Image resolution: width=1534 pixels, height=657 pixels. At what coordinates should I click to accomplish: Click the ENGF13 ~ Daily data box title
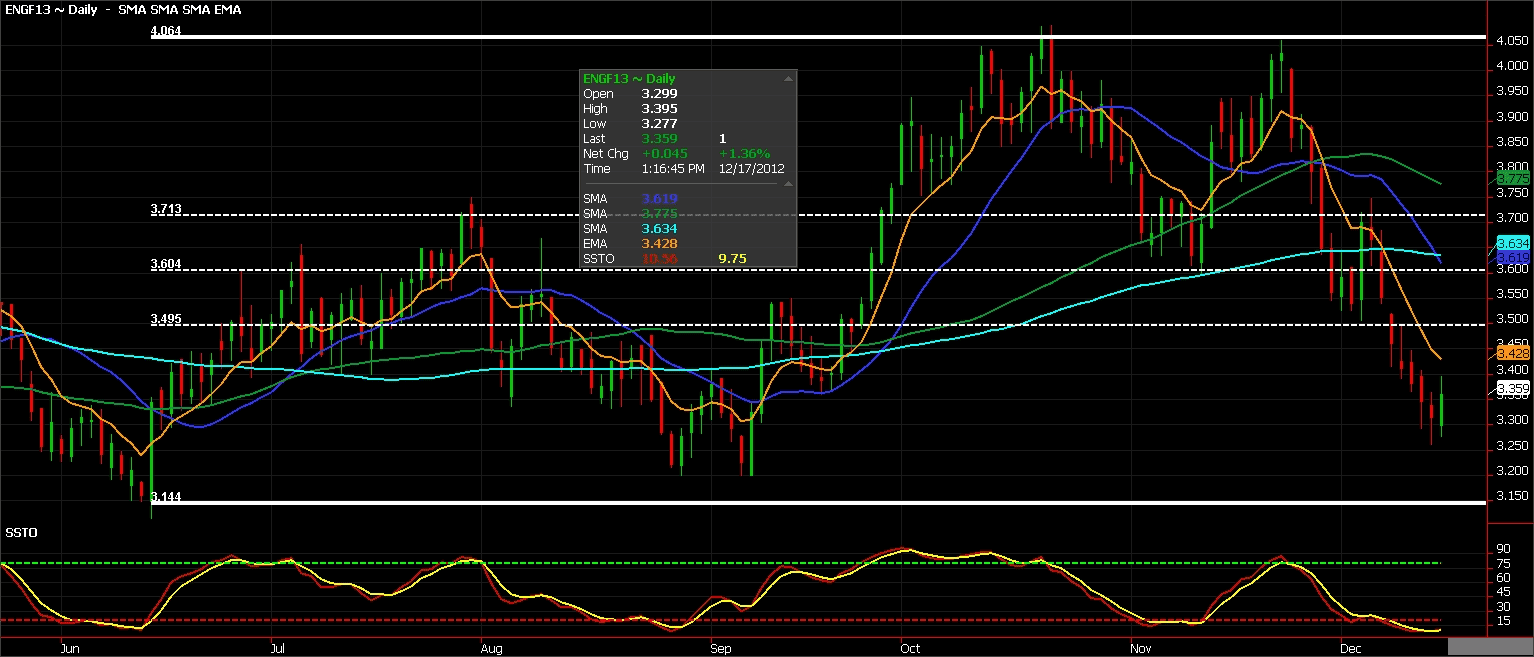(629, 78)
